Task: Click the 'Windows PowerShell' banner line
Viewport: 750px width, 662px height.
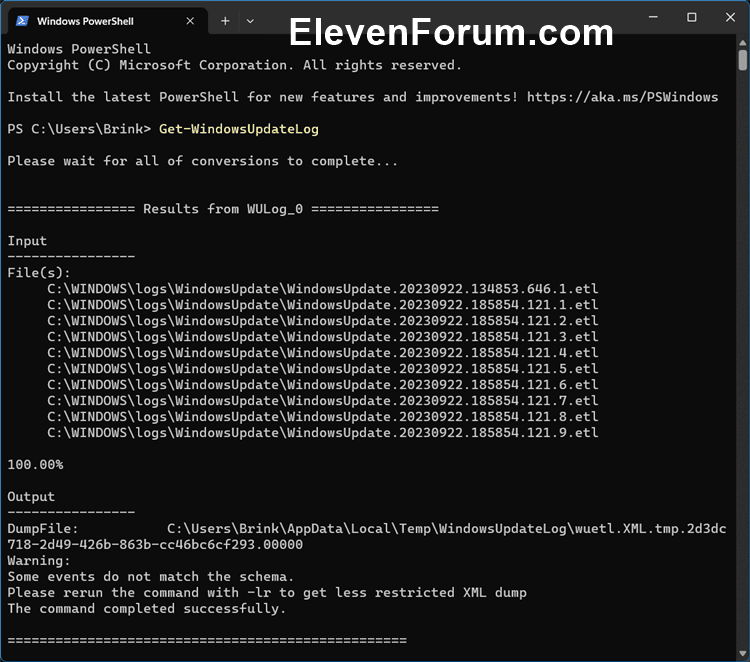Action: tap(79, 49)
